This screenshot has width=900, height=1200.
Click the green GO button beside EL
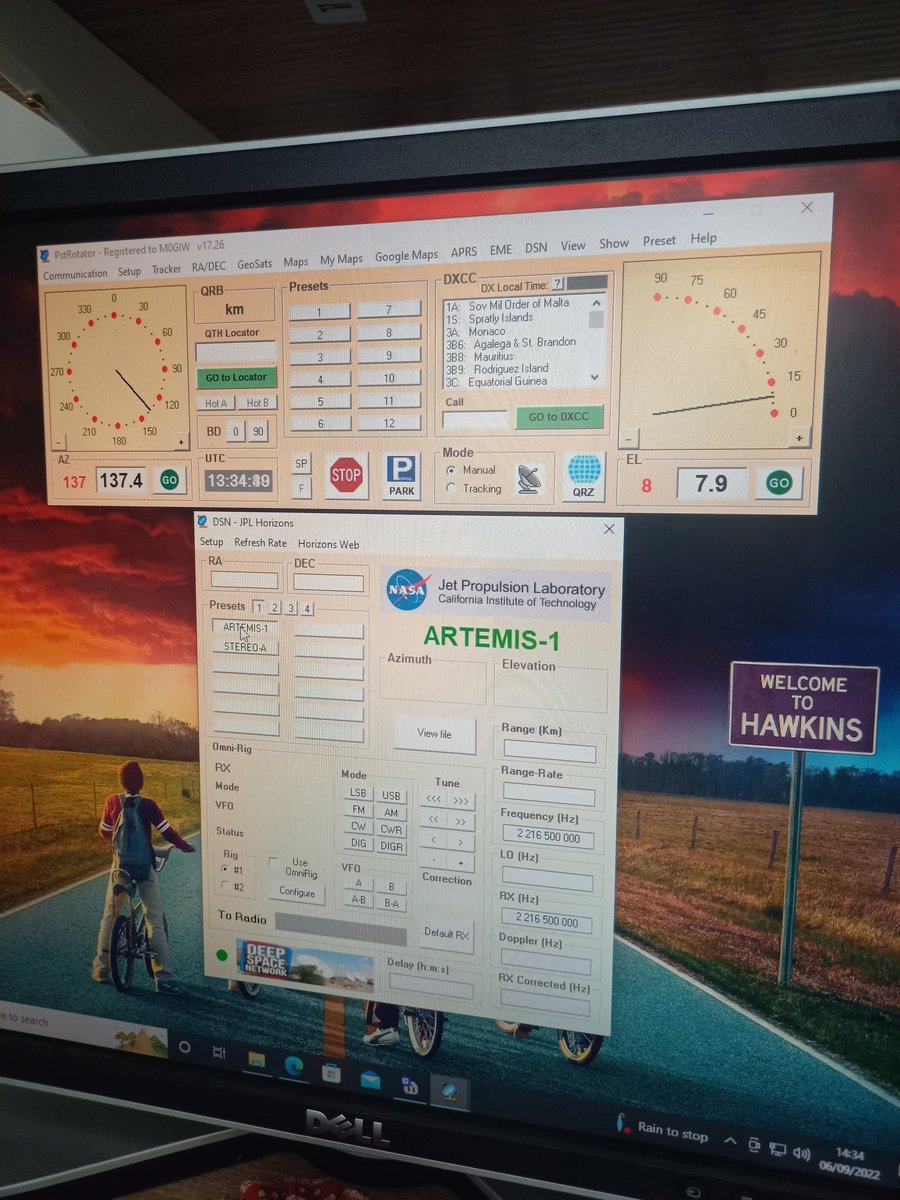pos(778,483)
